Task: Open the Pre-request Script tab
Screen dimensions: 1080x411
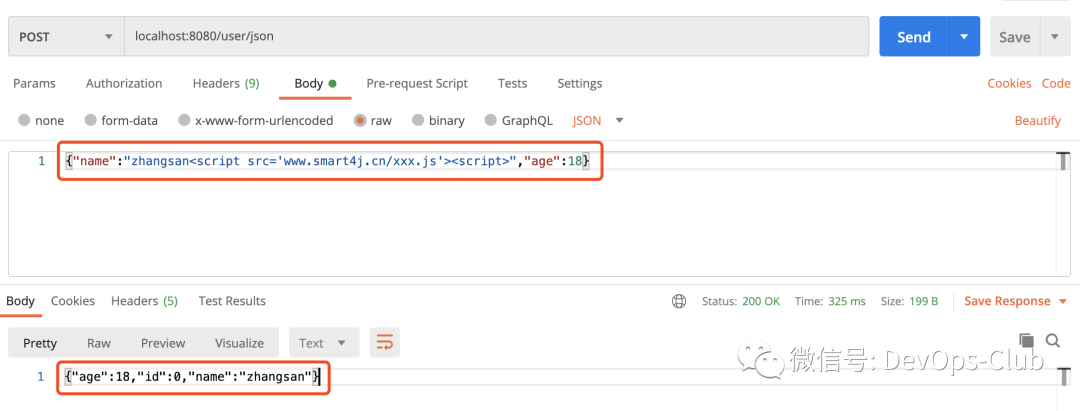Action: [x=417, y=83]
